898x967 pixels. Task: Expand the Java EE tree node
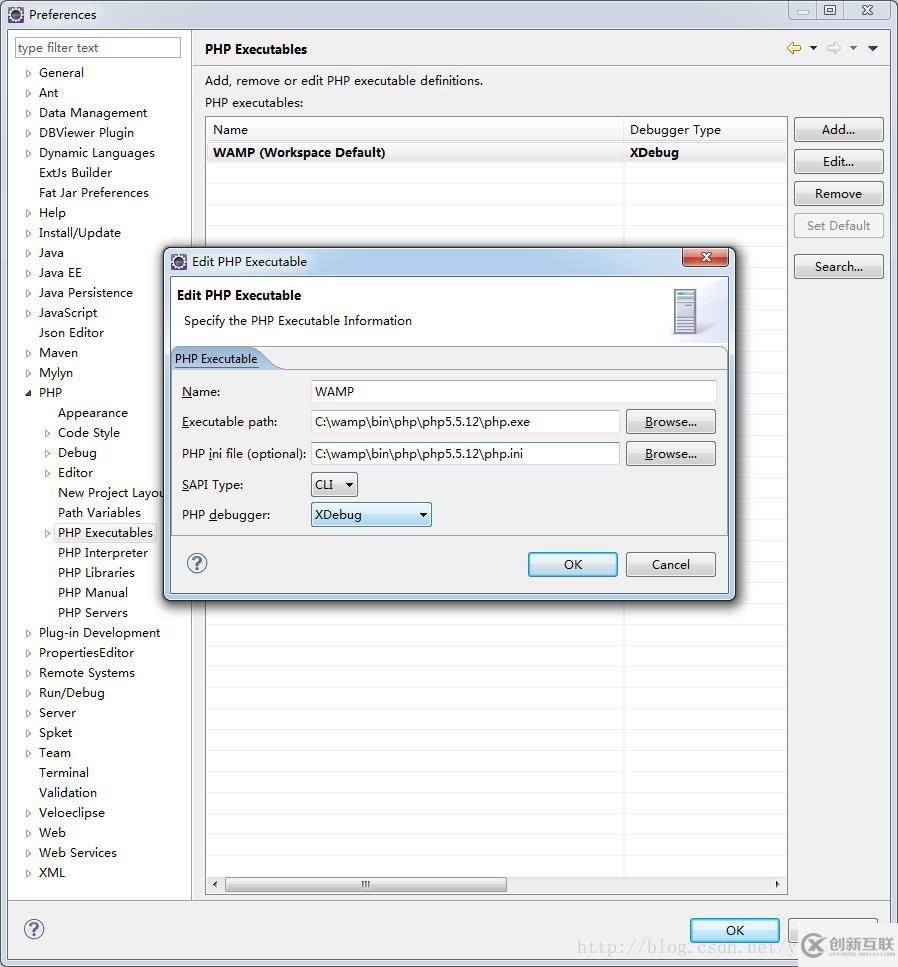click(x=28, y=273)
